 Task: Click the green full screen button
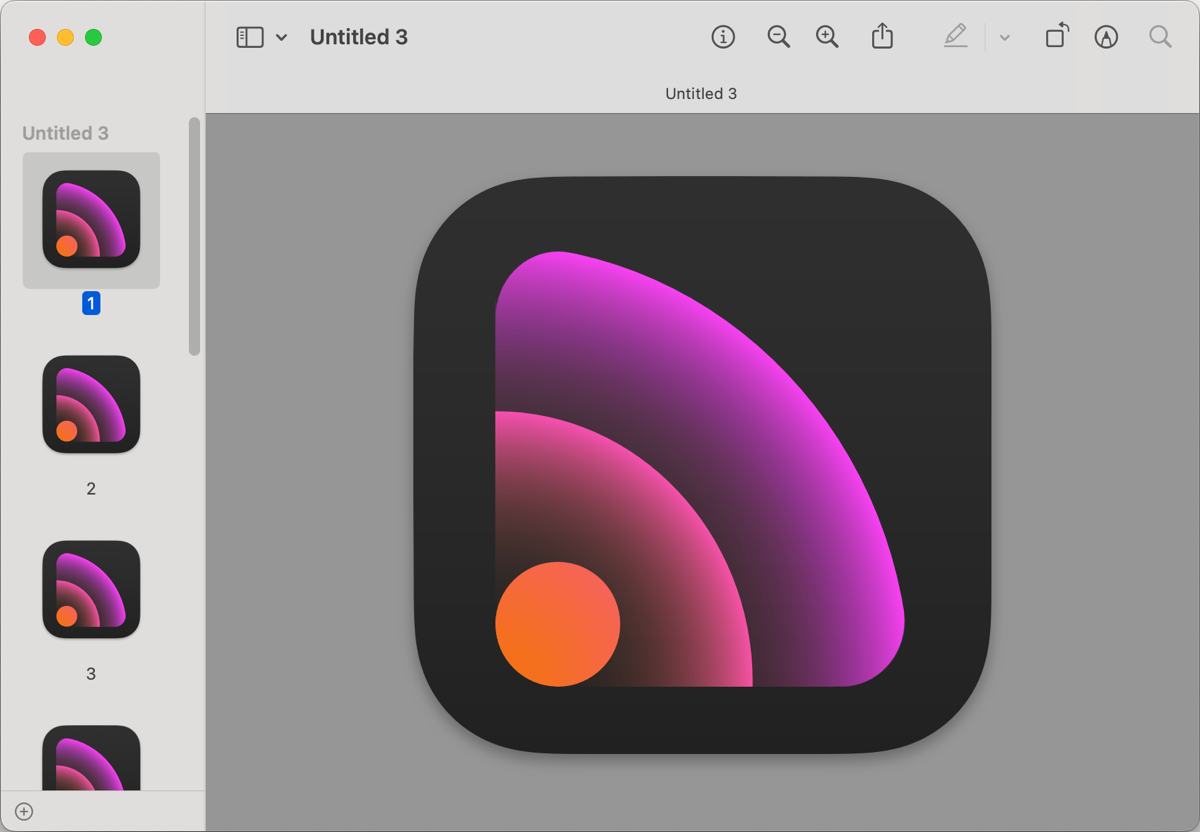click(x=93, y=37)
